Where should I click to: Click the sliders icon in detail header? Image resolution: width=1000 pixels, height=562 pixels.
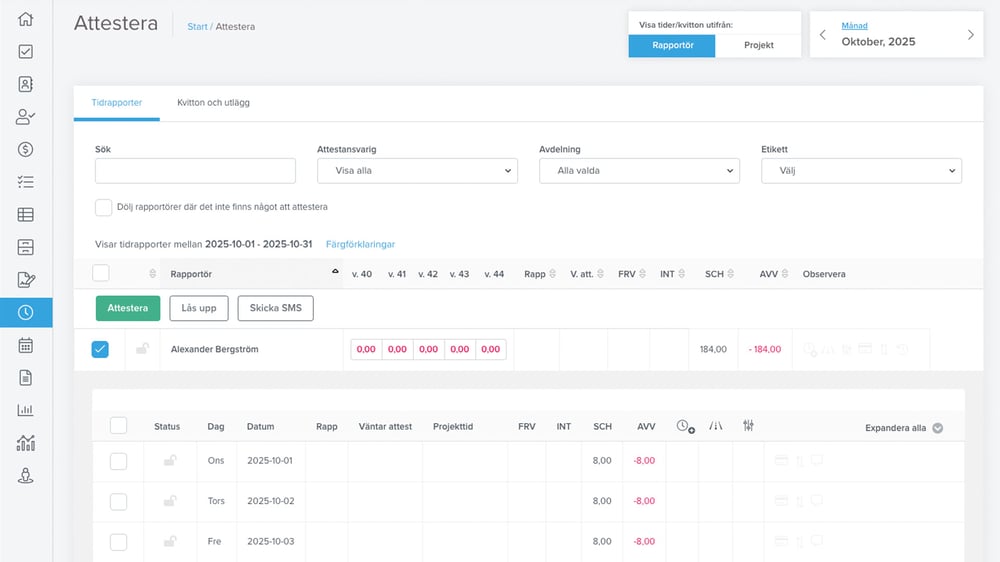748,426
